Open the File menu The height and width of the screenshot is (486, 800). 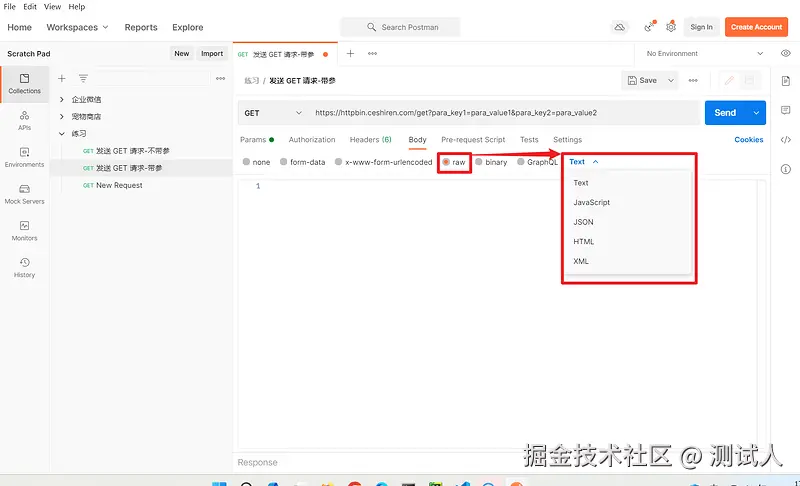[x=10, y=7]
